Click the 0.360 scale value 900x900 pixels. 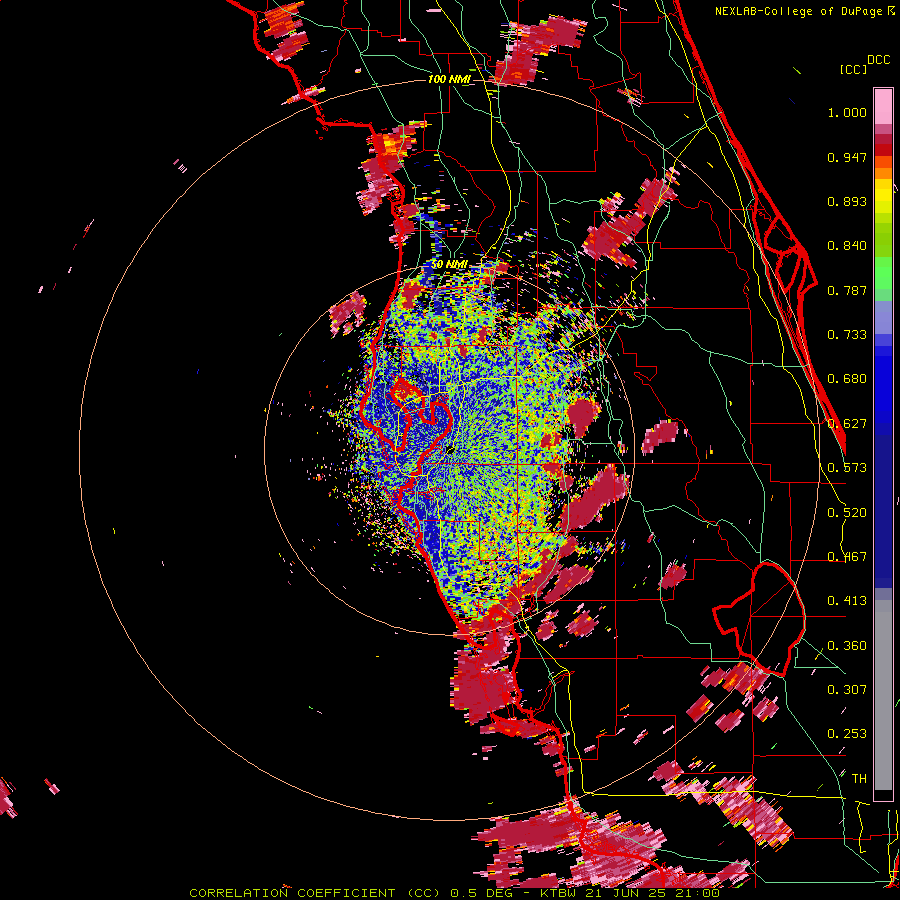tap(847, 646)
